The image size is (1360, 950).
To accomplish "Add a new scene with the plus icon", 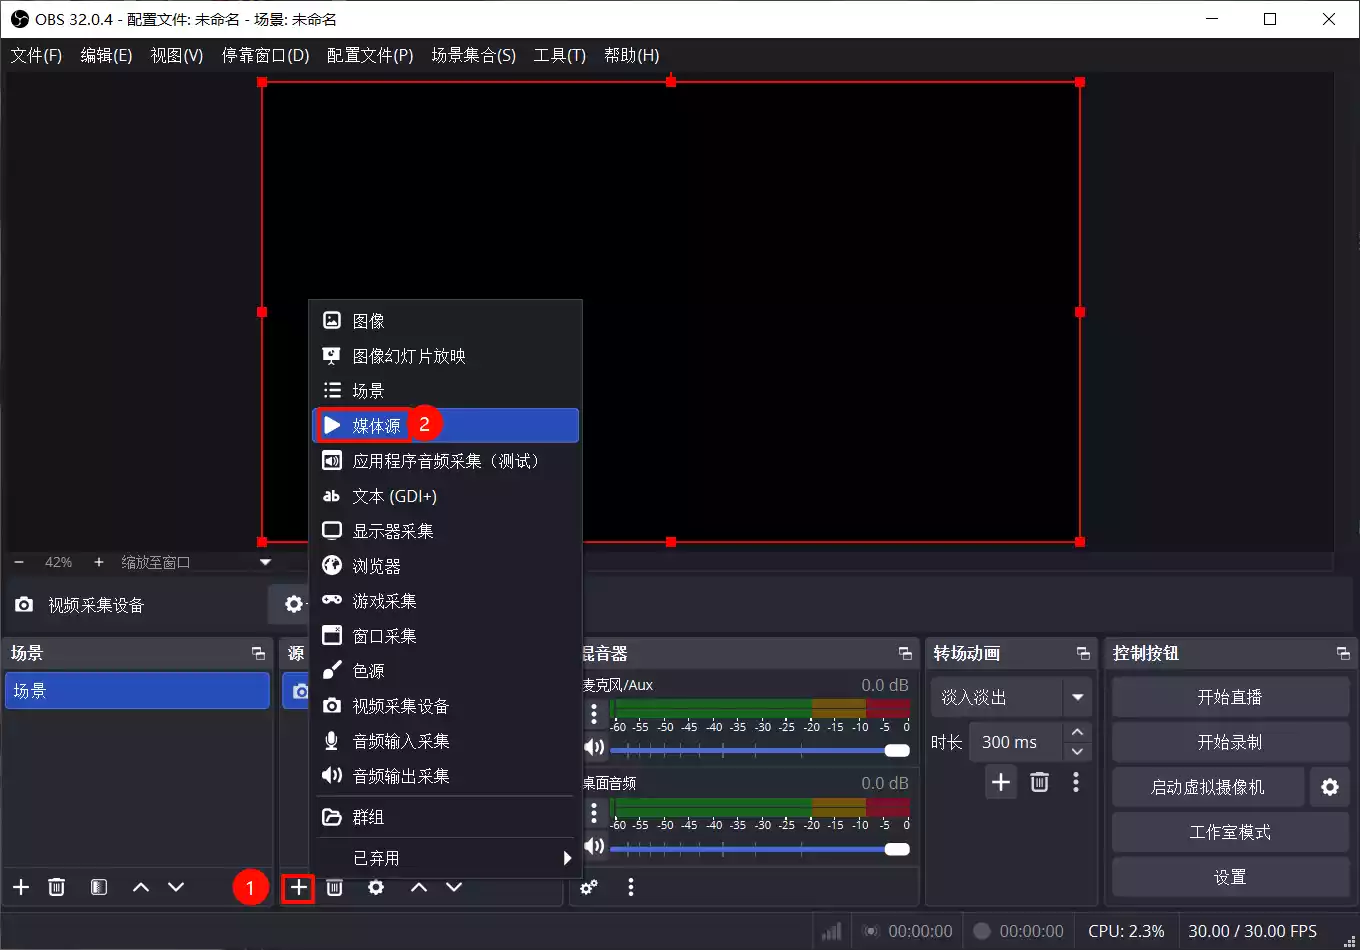I will (x=20, y=887).
